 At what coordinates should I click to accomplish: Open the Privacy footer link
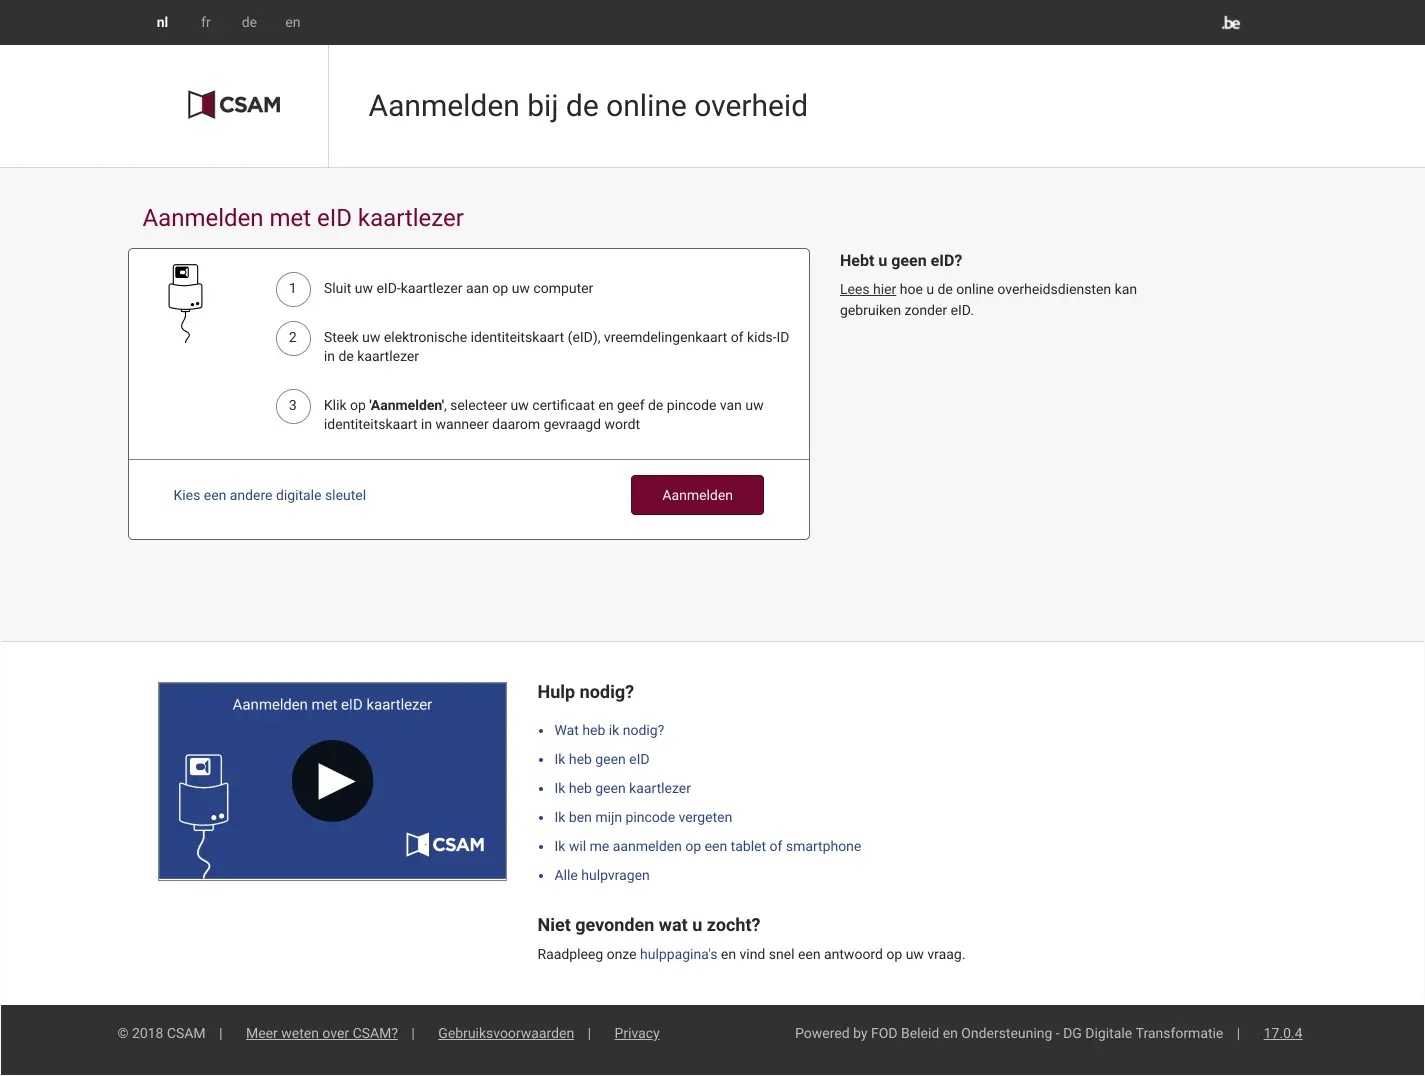point(637,1033)
